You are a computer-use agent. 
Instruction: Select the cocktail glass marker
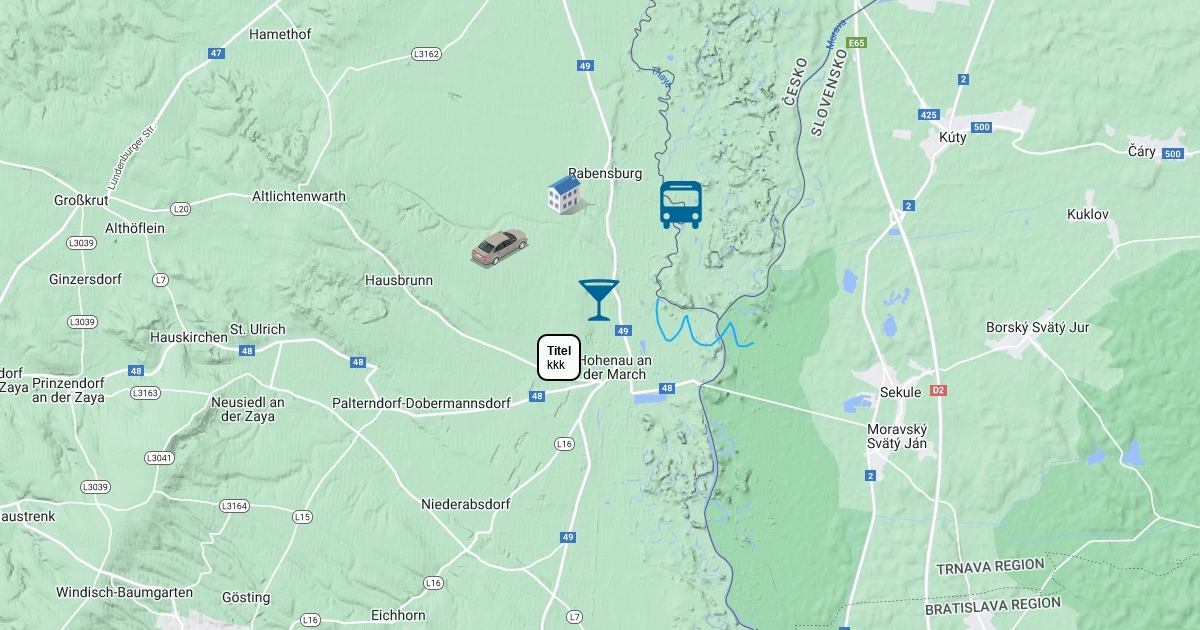(x=598, y=300)
